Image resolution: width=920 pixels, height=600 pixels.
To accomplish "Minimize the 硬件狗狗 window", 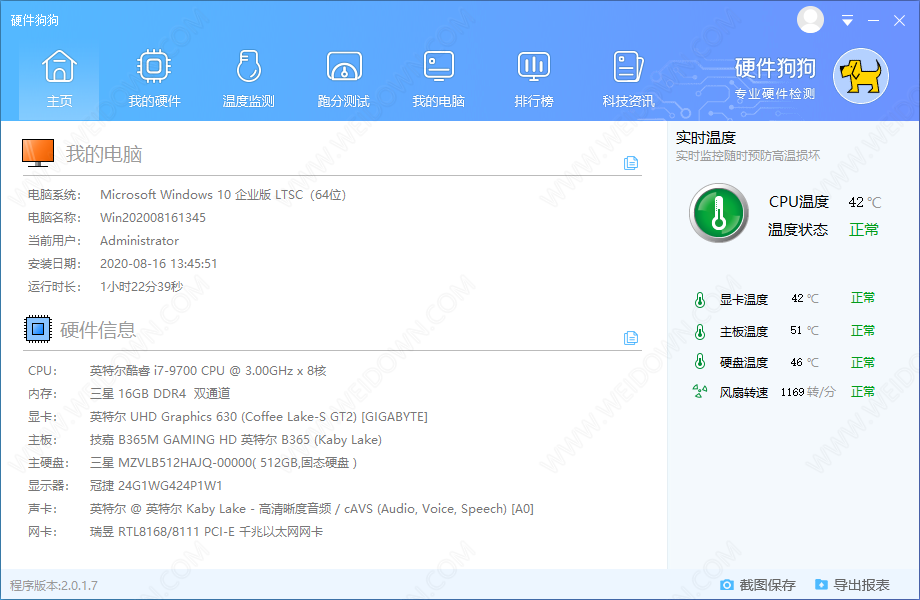I will [874, 21].
